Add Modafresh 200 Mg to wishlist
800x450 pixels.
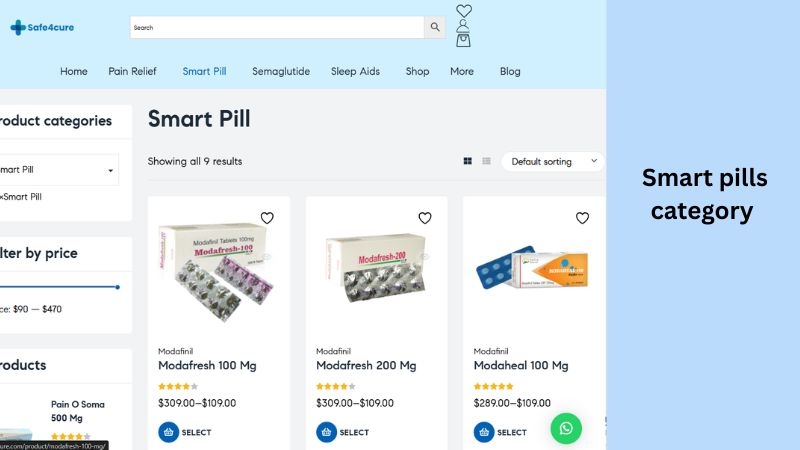(425, 218)
